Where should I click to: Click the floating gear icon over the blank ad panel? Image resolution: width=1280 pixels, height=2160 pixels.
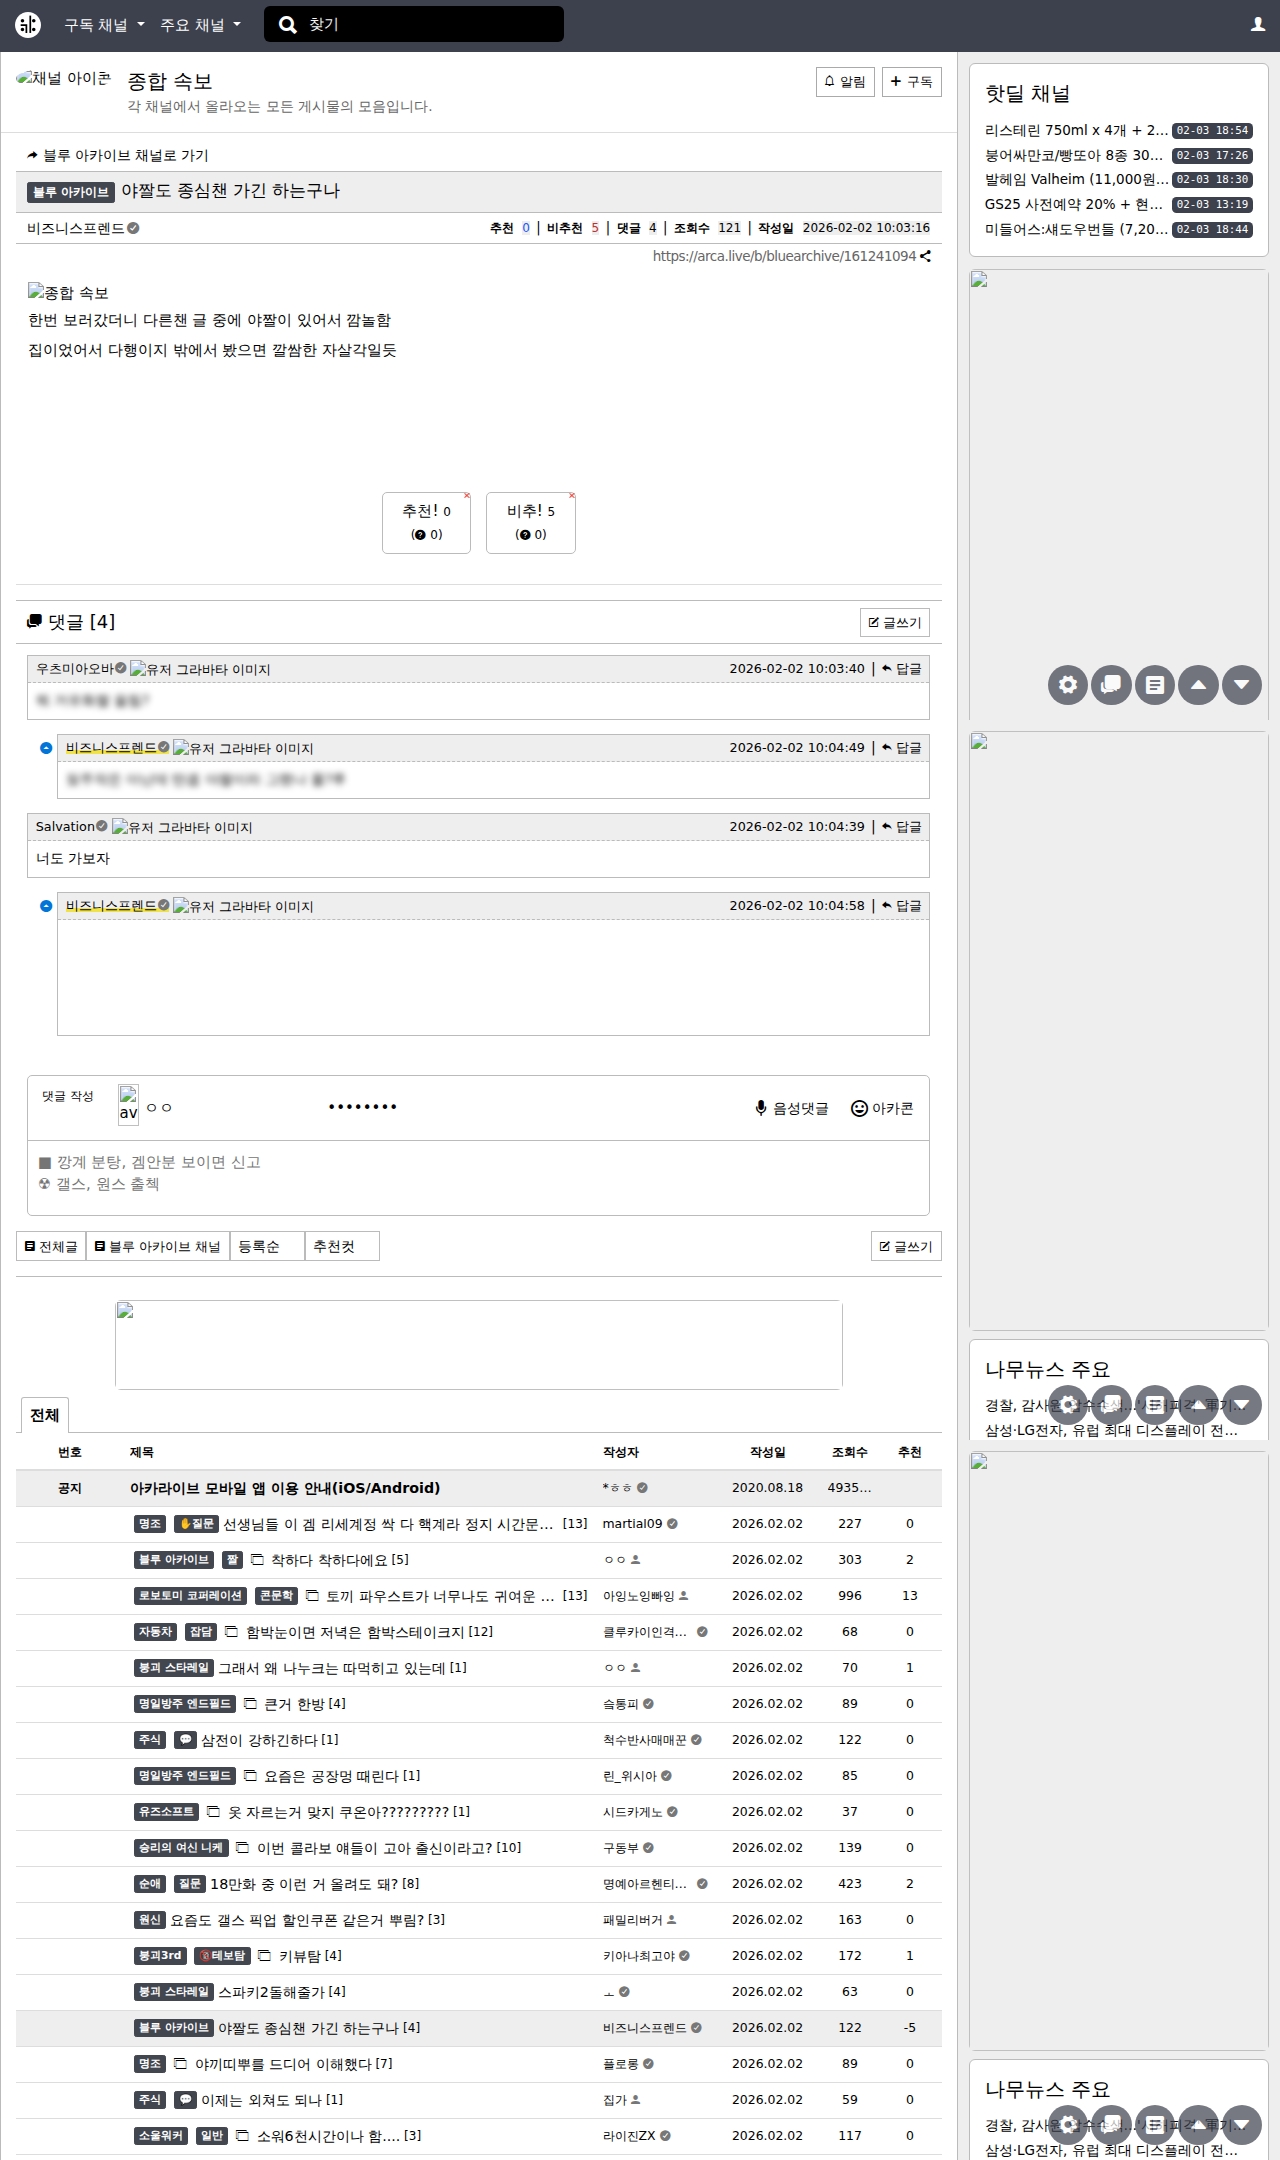tap(1068, 685)
